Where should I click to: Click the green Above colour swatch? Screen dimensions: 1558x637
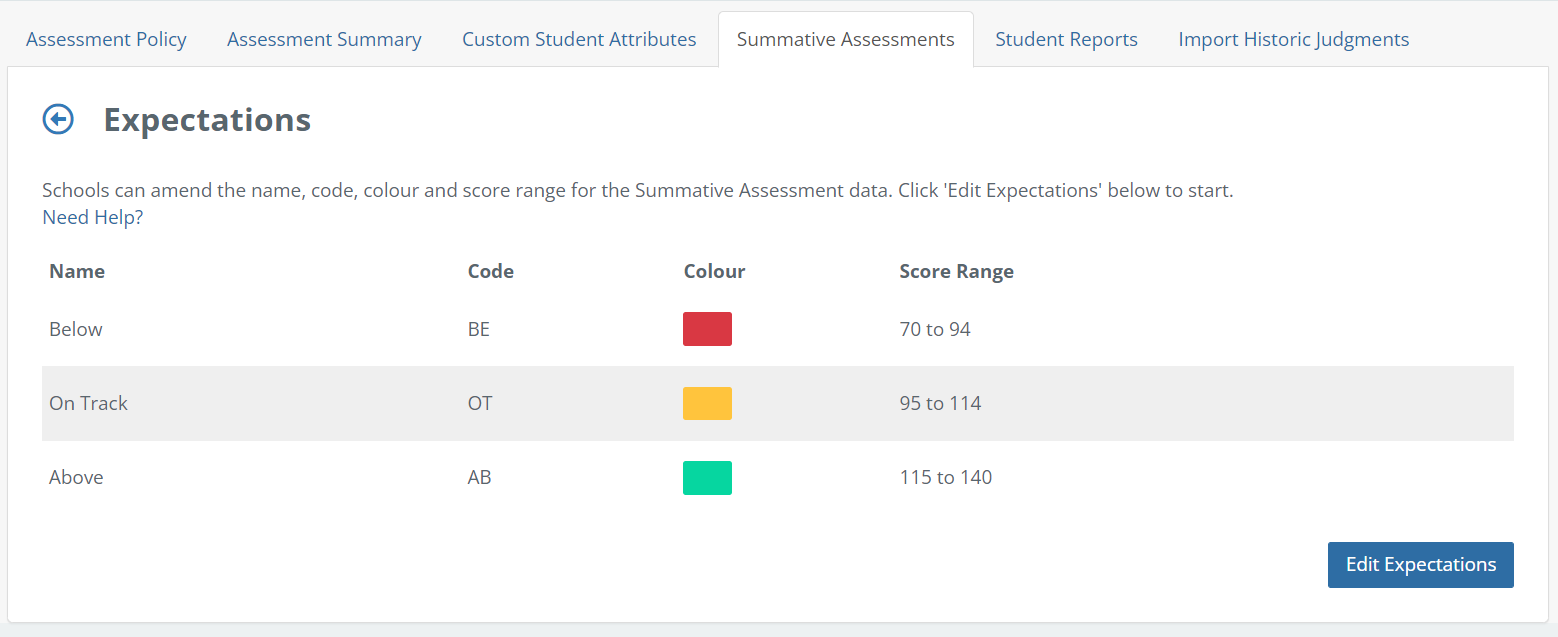pos(707,478)
